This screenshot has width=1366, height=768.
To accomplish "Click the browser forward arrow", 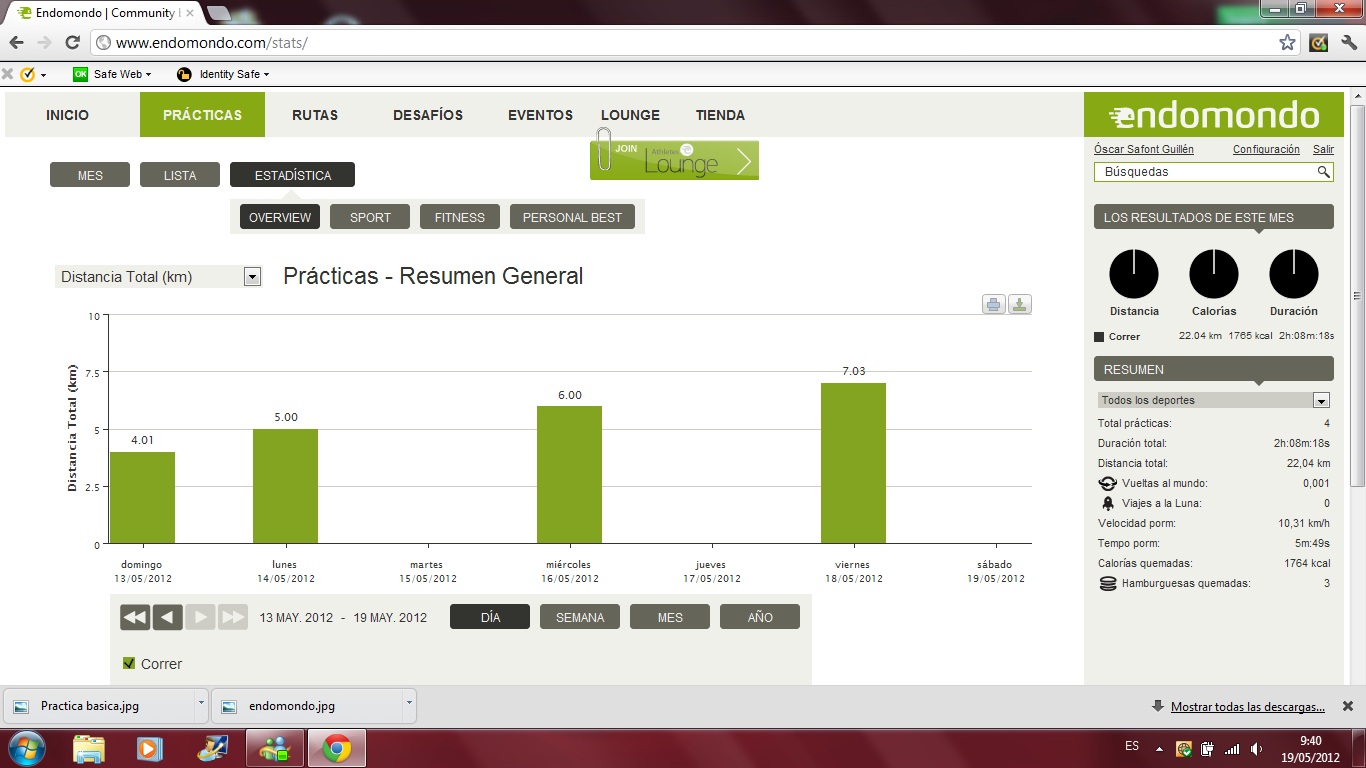I will coord(44,43).
